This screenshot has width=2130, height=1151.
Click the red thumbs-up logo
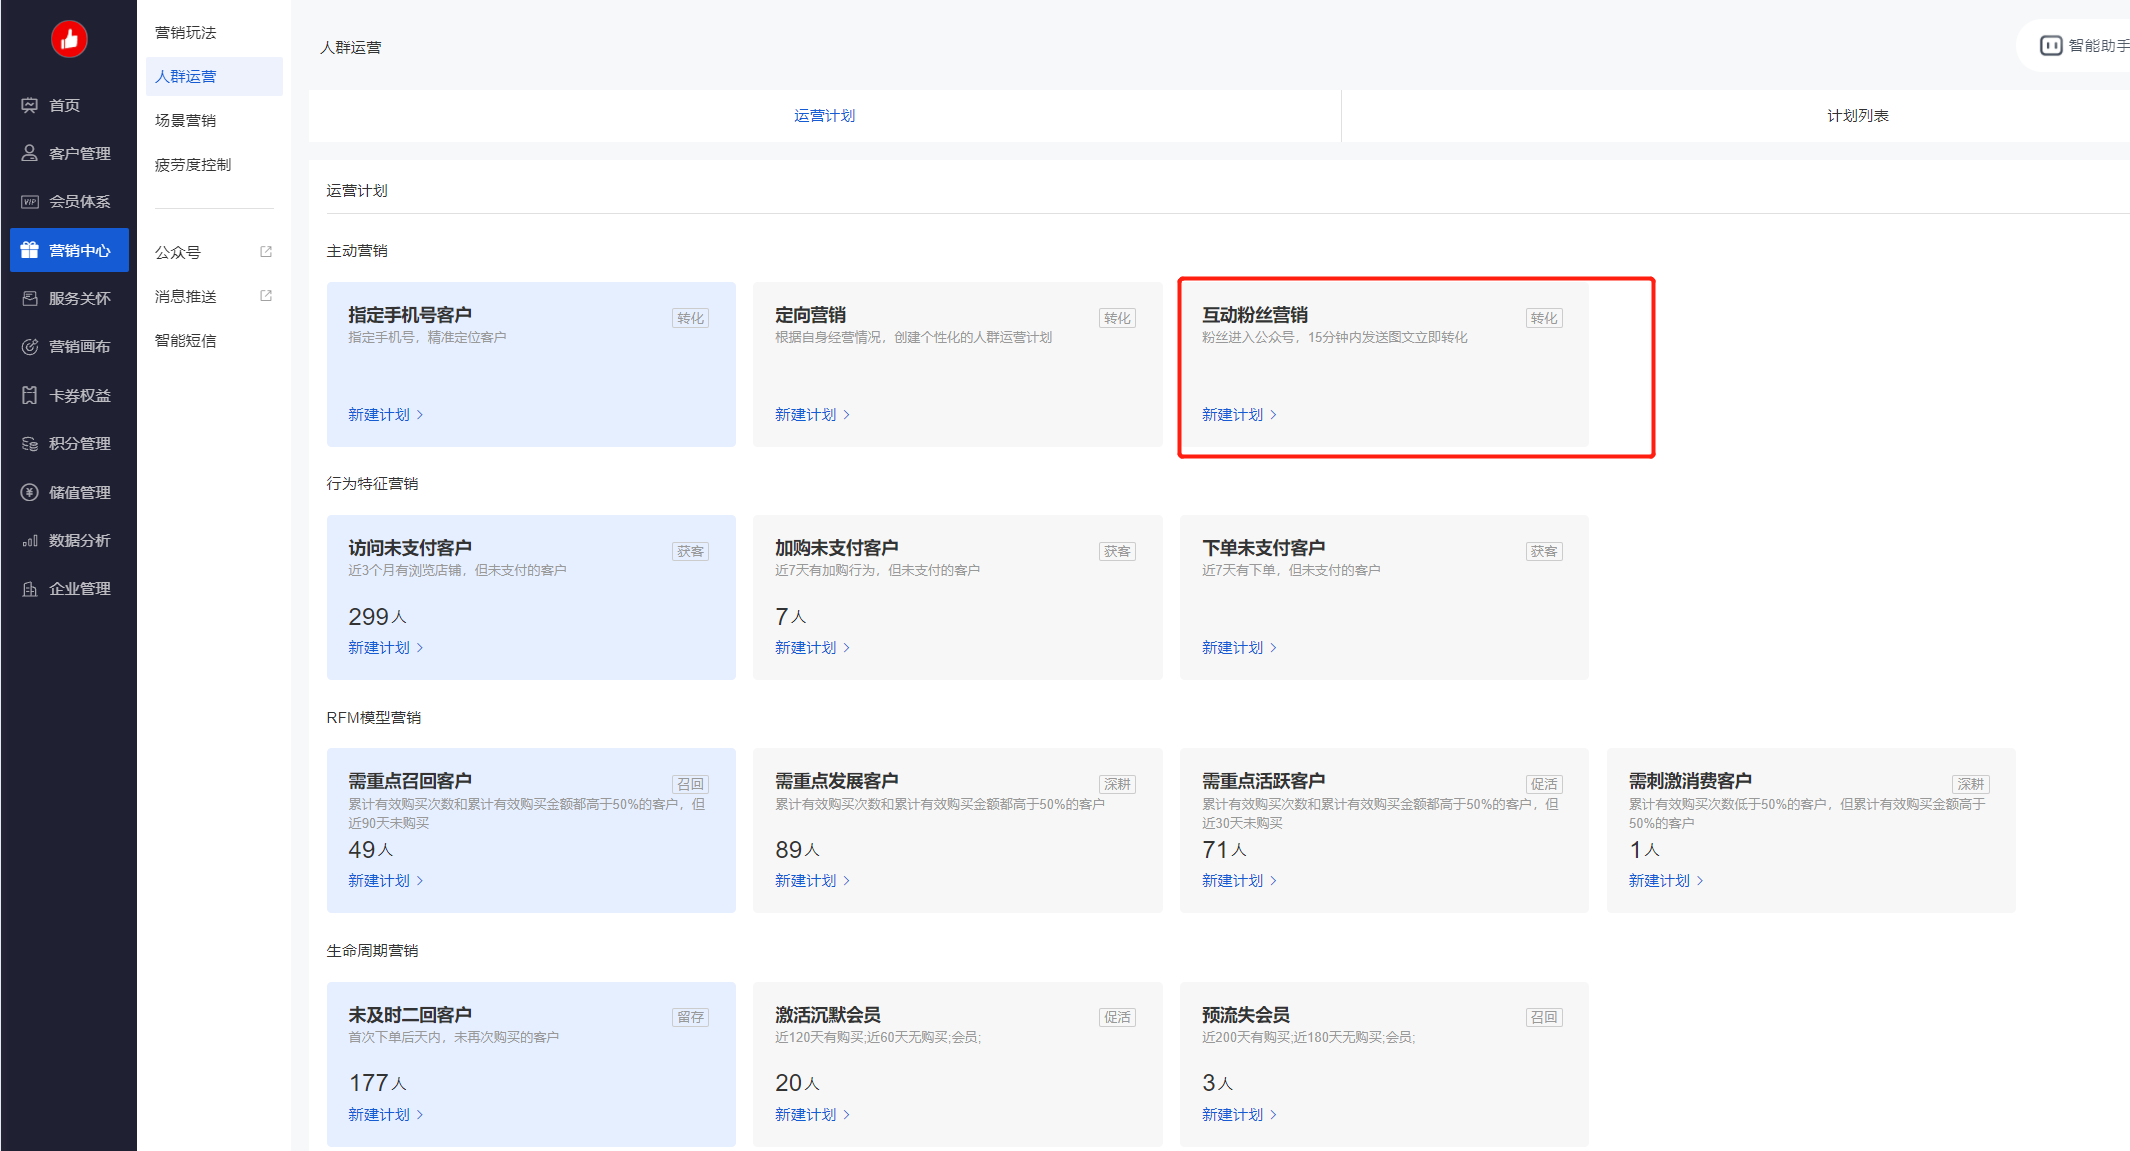coord(69,39)
